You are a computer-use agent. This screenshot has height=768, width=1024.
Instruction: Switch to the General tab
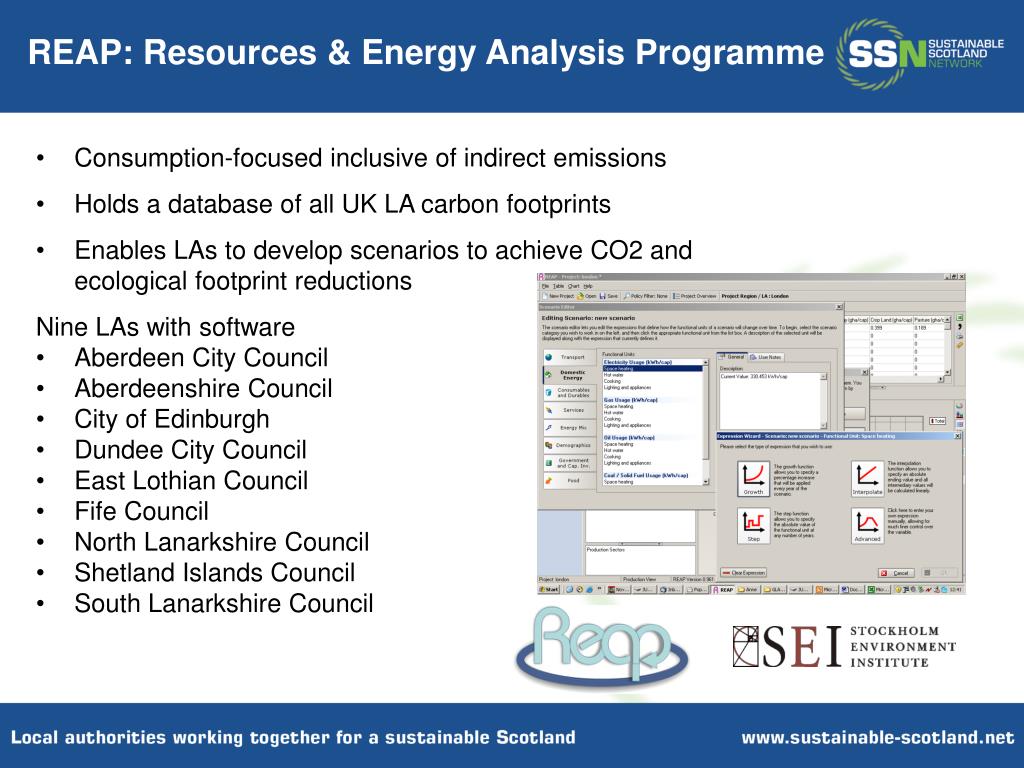coord(732,357)
